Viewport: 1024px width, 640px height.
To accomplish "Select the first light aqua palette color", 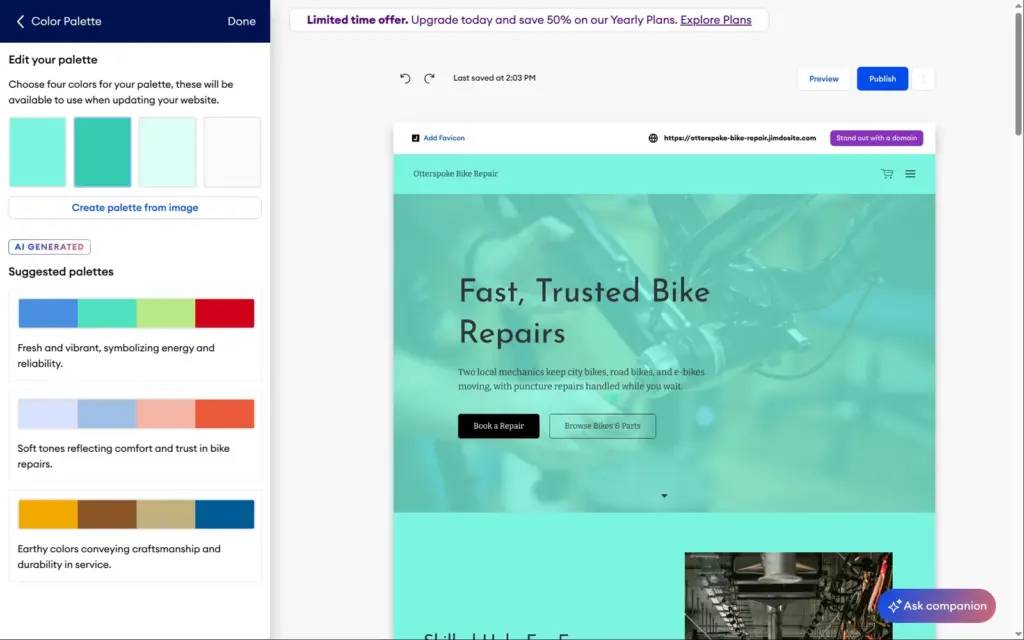I will click(37, 152).
